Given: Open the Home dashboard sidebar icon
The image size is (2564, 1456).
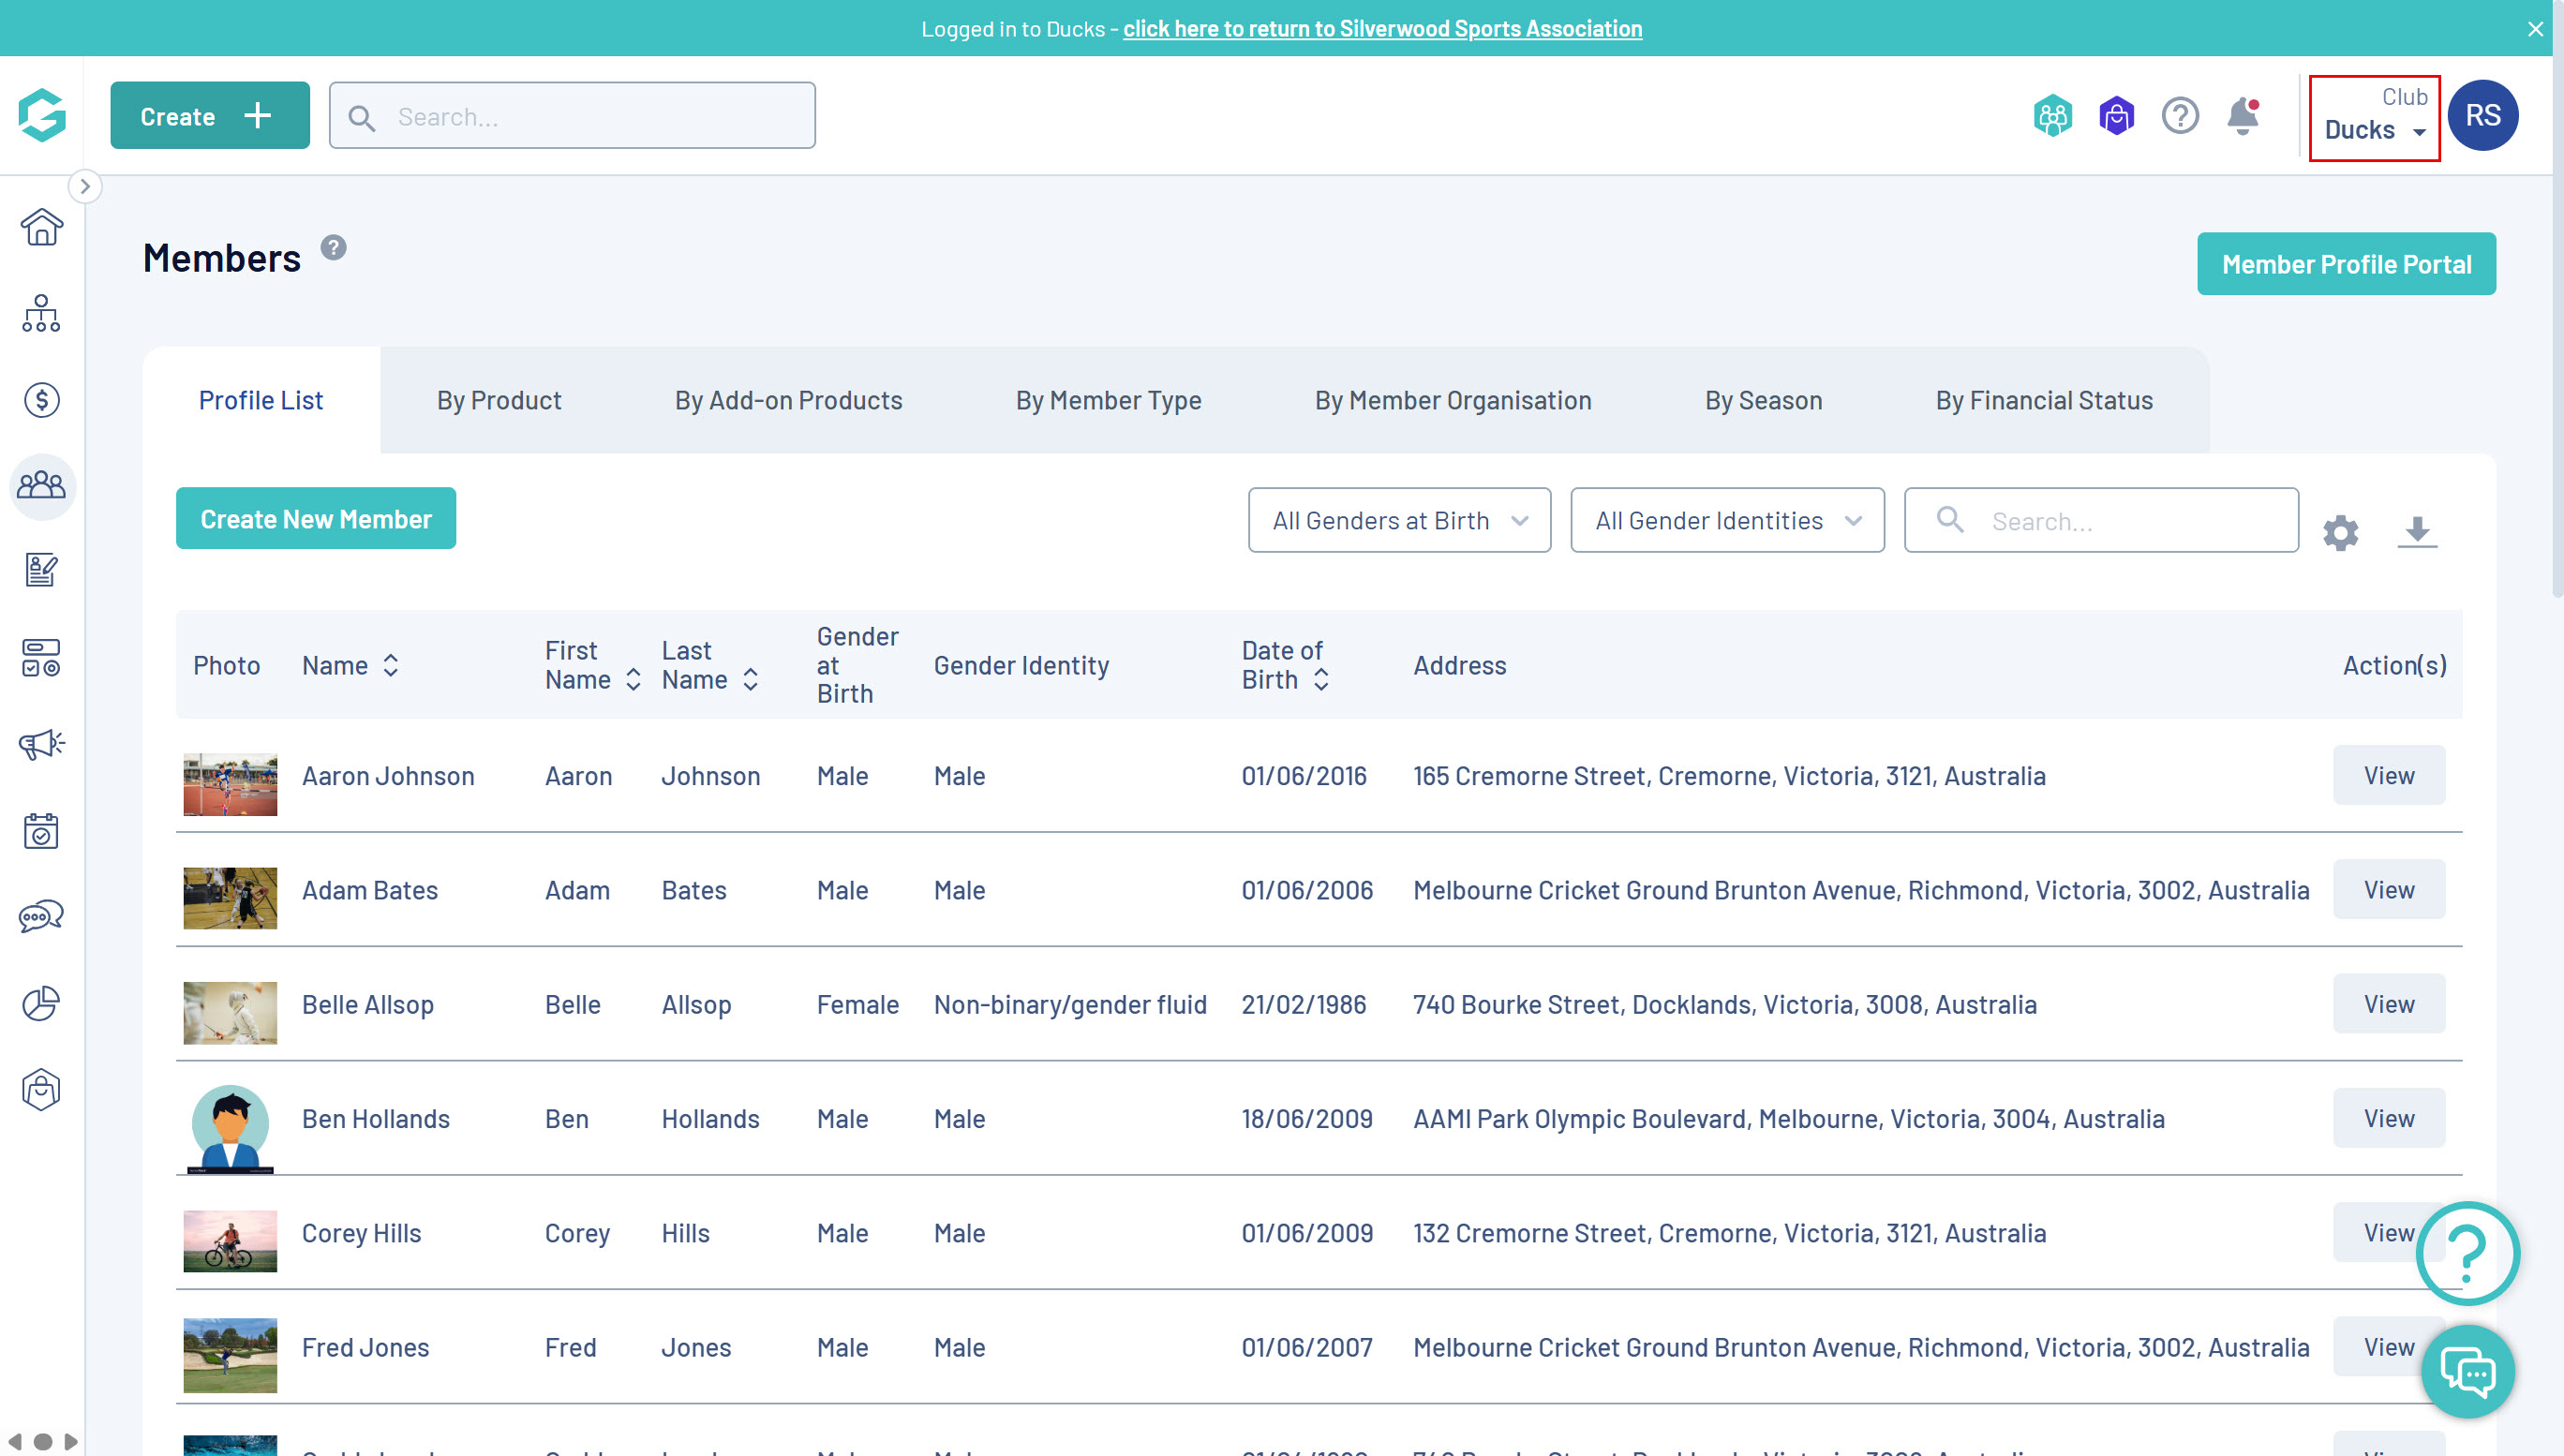Looking at the screenshot, I should click(41, 228).
